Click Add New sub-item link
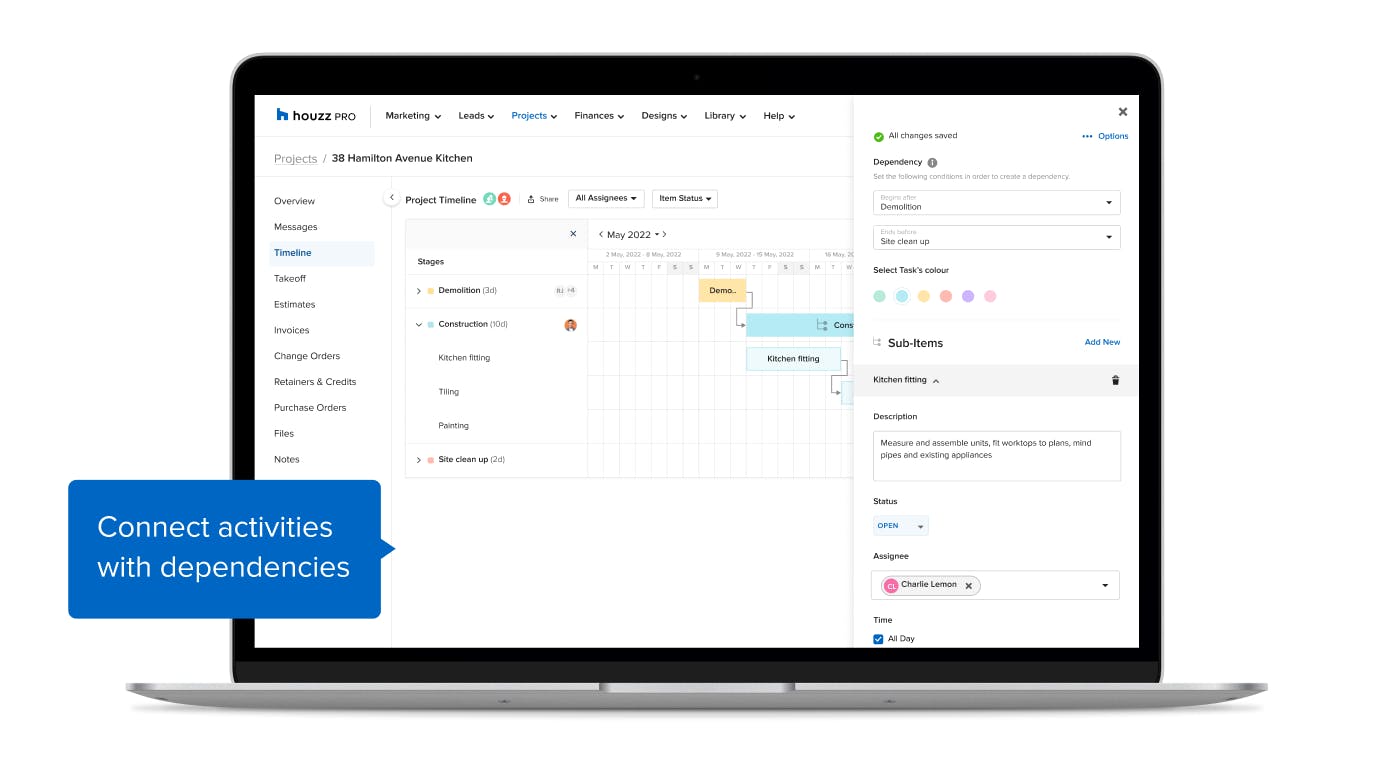This screenshot has width=1380, height=760. [1102, 342]
